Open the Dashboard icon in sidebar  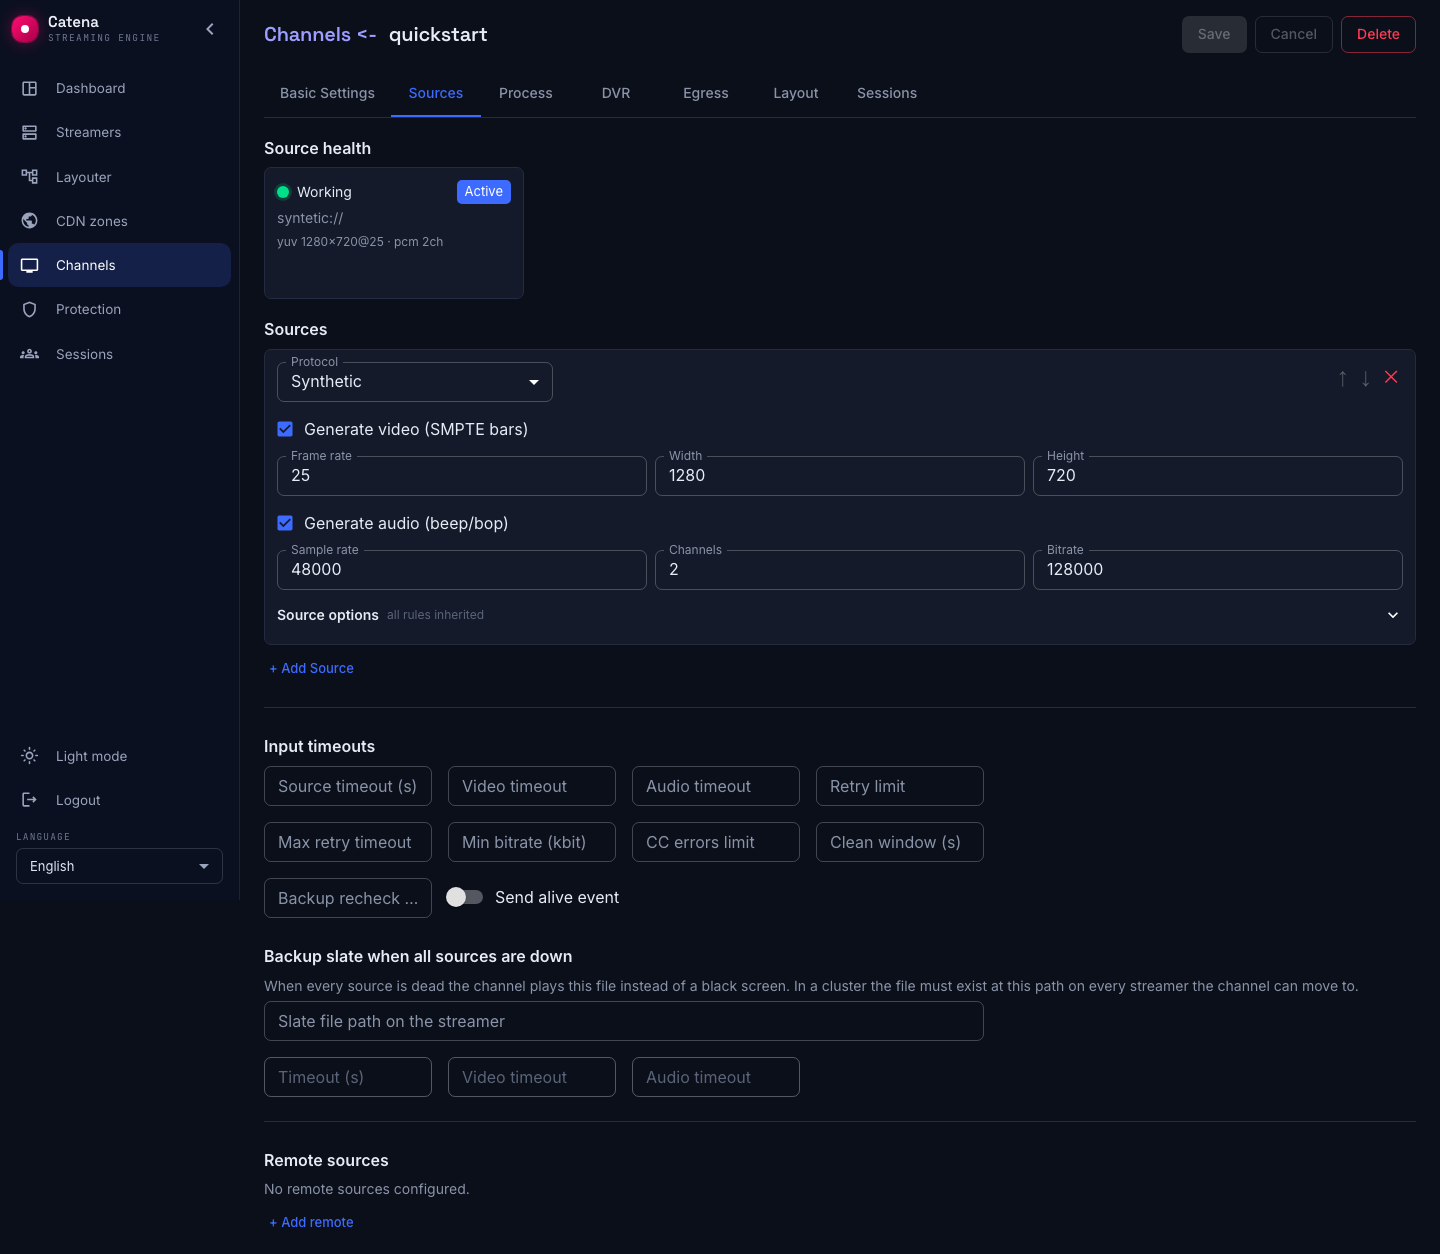(x=30, y=88)
